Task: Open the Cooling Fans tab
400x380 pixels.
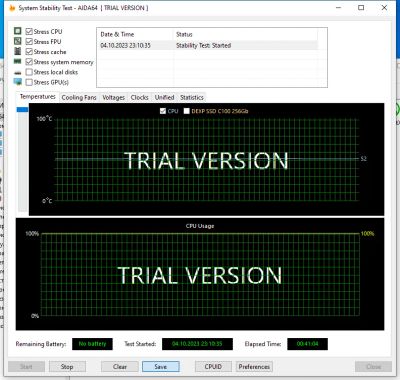Action: (x=79, y=97)
